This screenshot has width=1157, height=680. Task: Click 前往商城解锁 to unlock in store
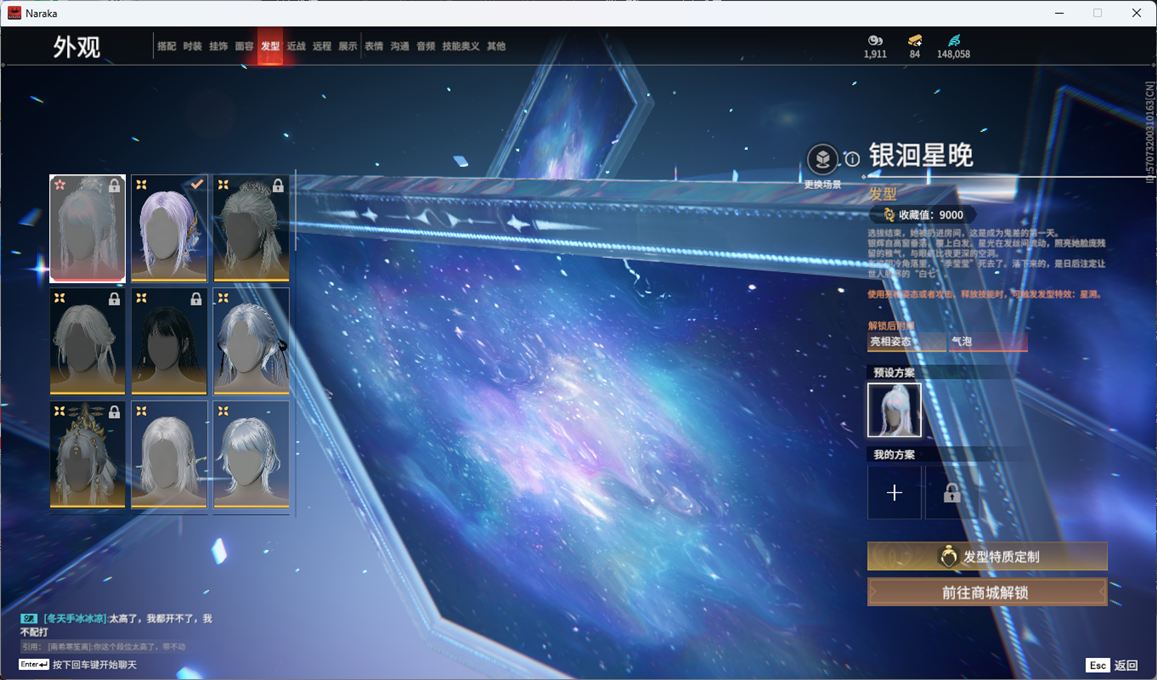[987, 592]
